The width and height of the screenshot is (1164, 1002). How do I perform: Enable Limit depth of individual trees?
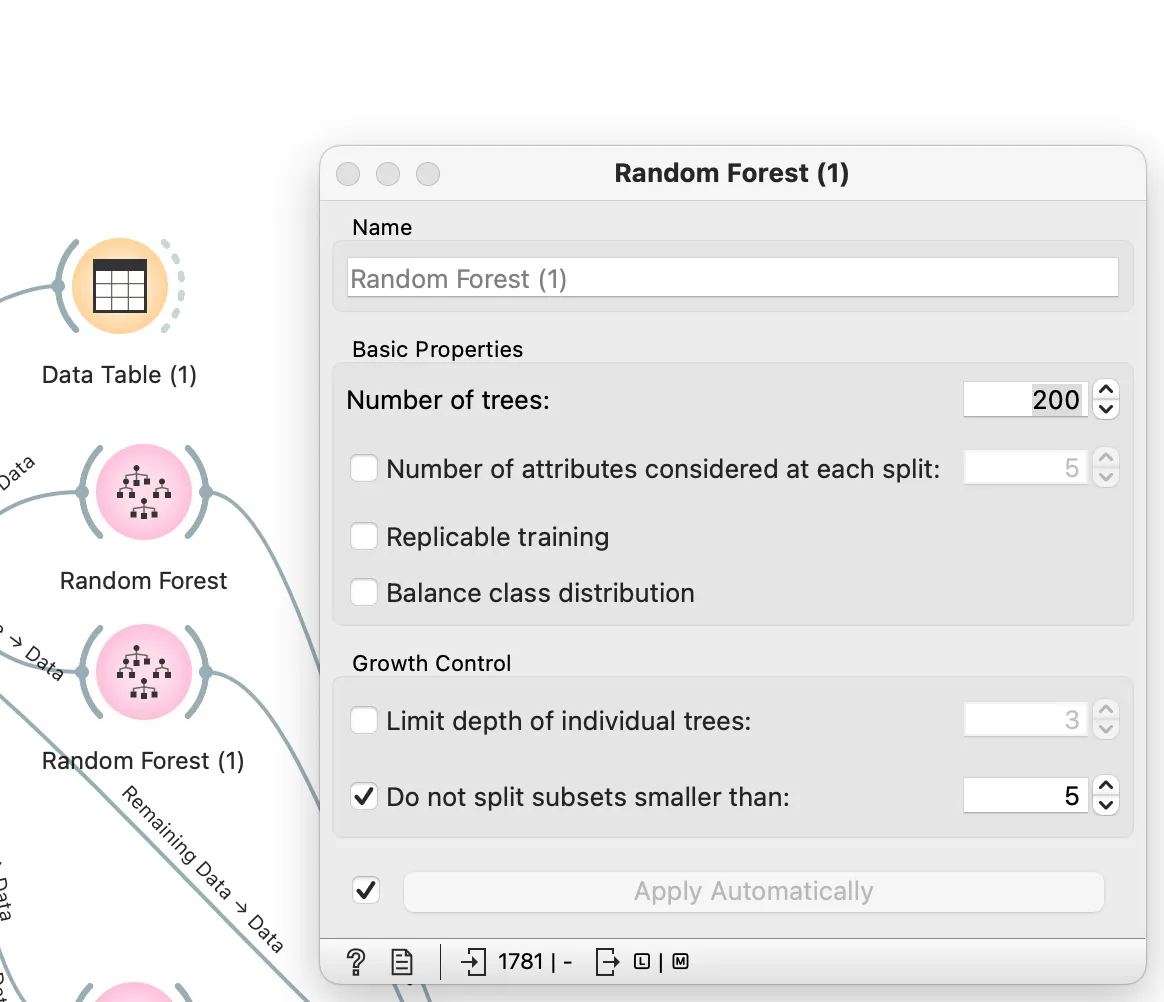364,720
